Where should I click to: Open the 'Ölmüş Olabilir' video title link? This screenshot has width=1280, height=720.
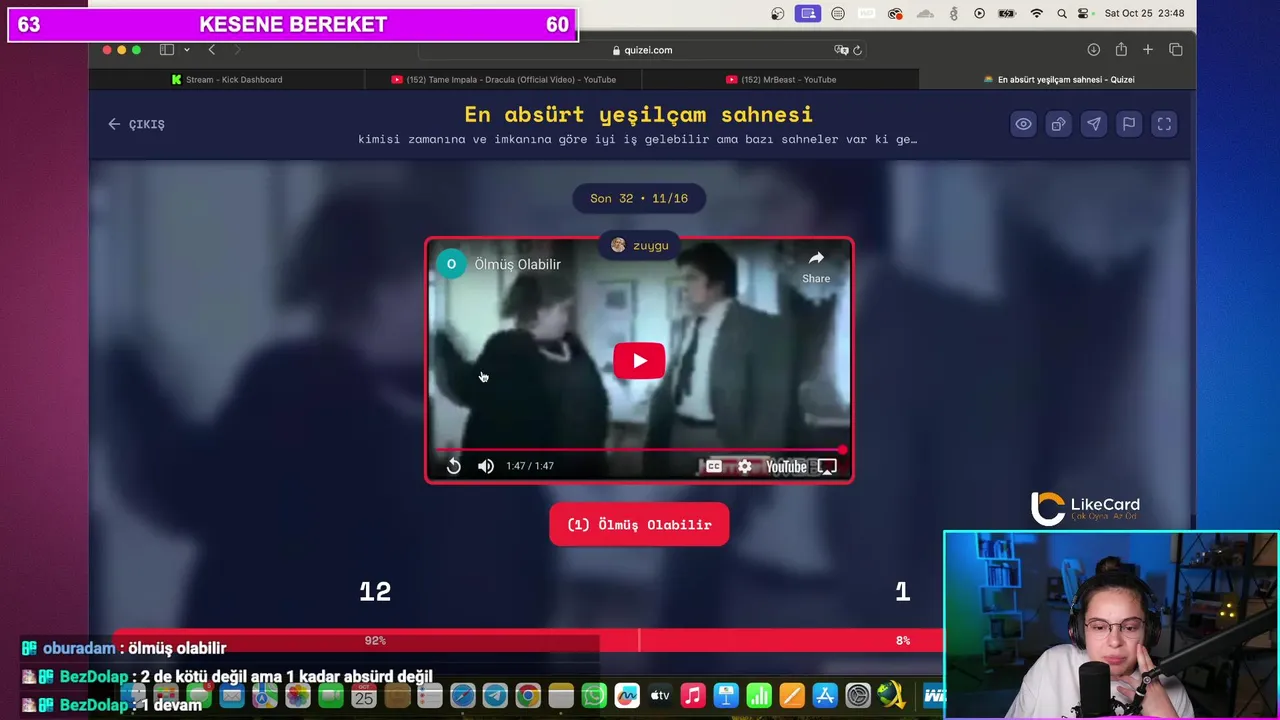pyautogui.click(x=517, y=264)
